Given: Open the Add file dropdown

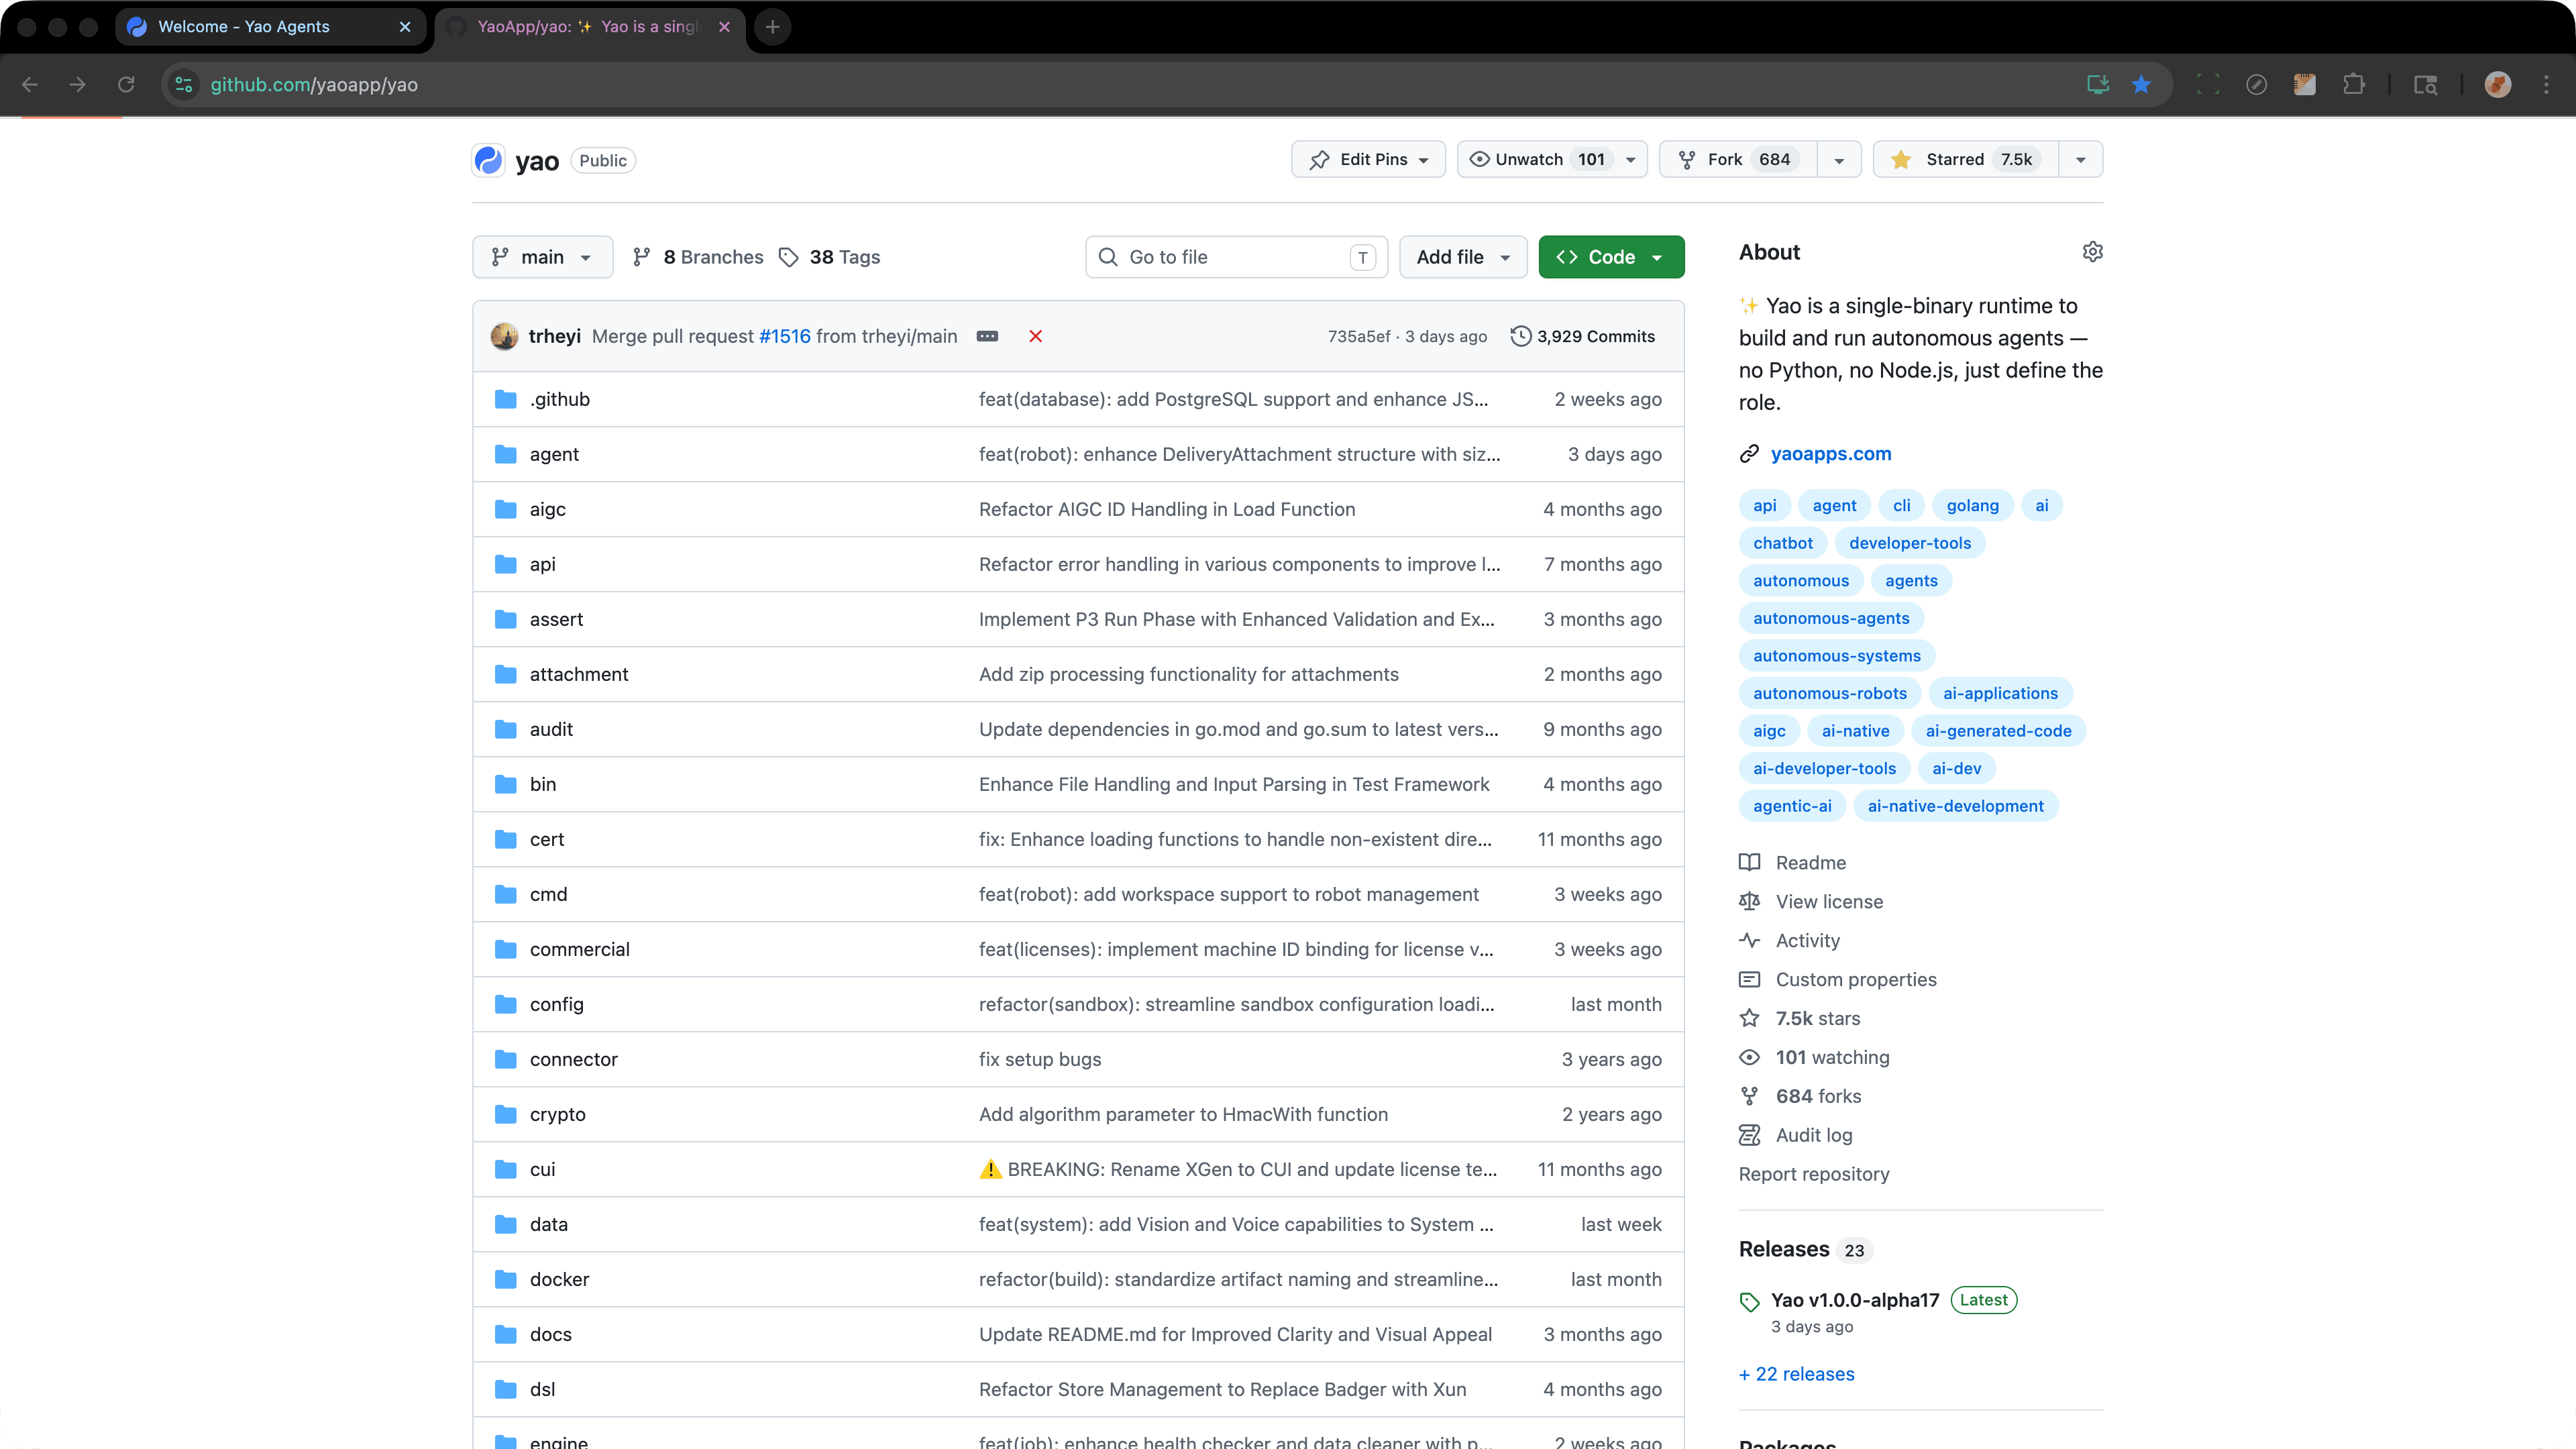Looking at the screenshot, I should [1463, 257].
